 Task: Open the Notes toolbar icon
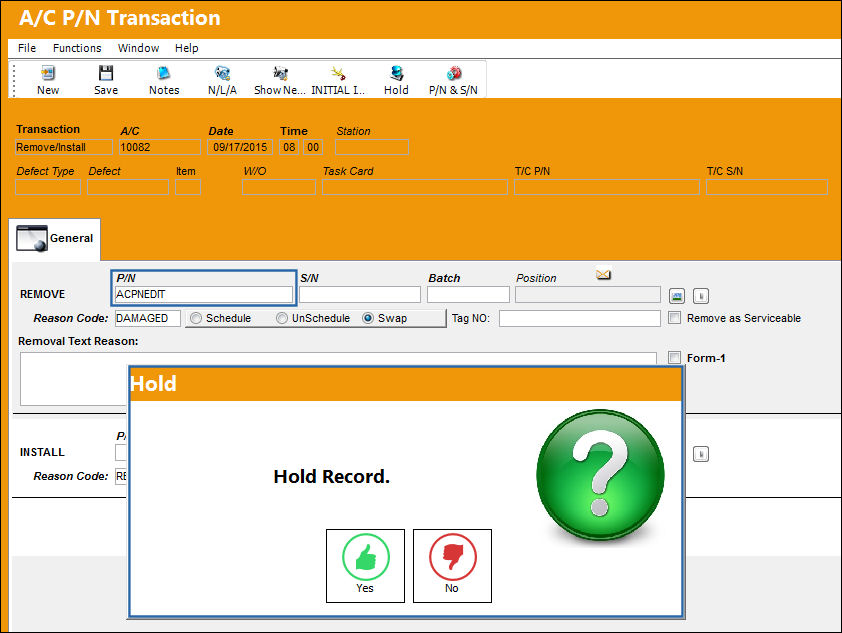coord(164,73)
